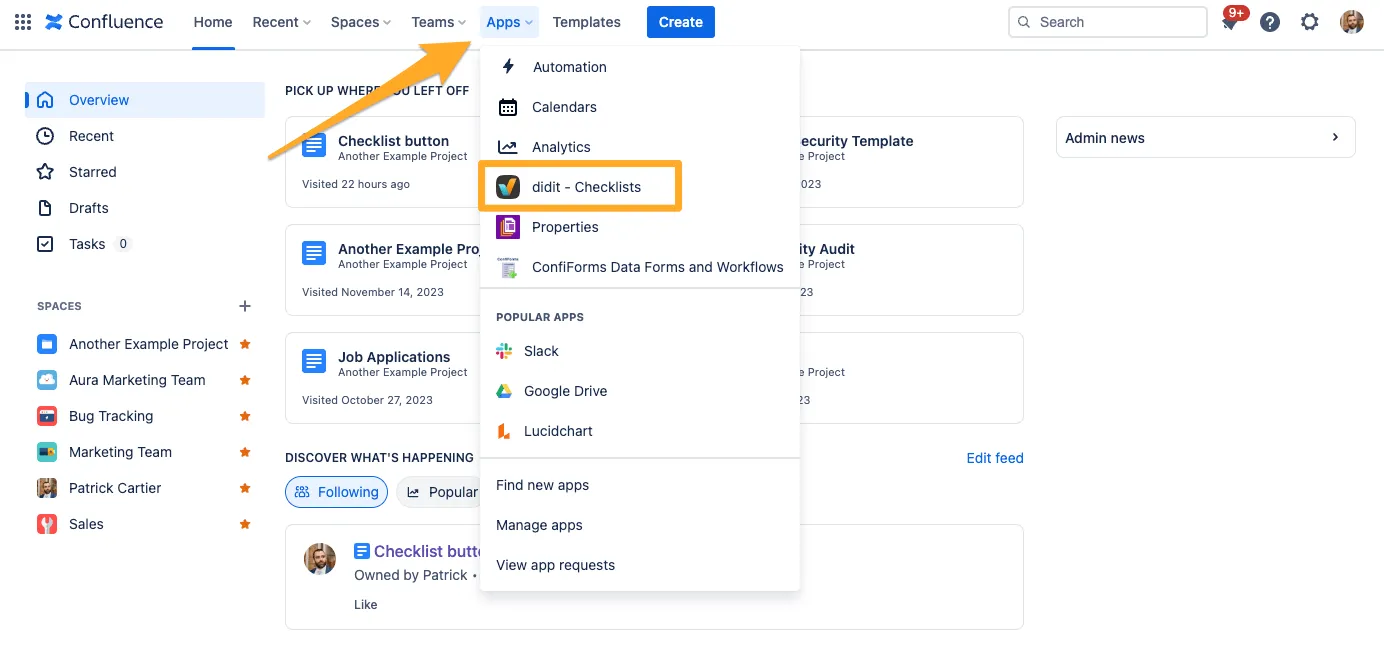
Task: Choose View app requests
Action: 640,565
